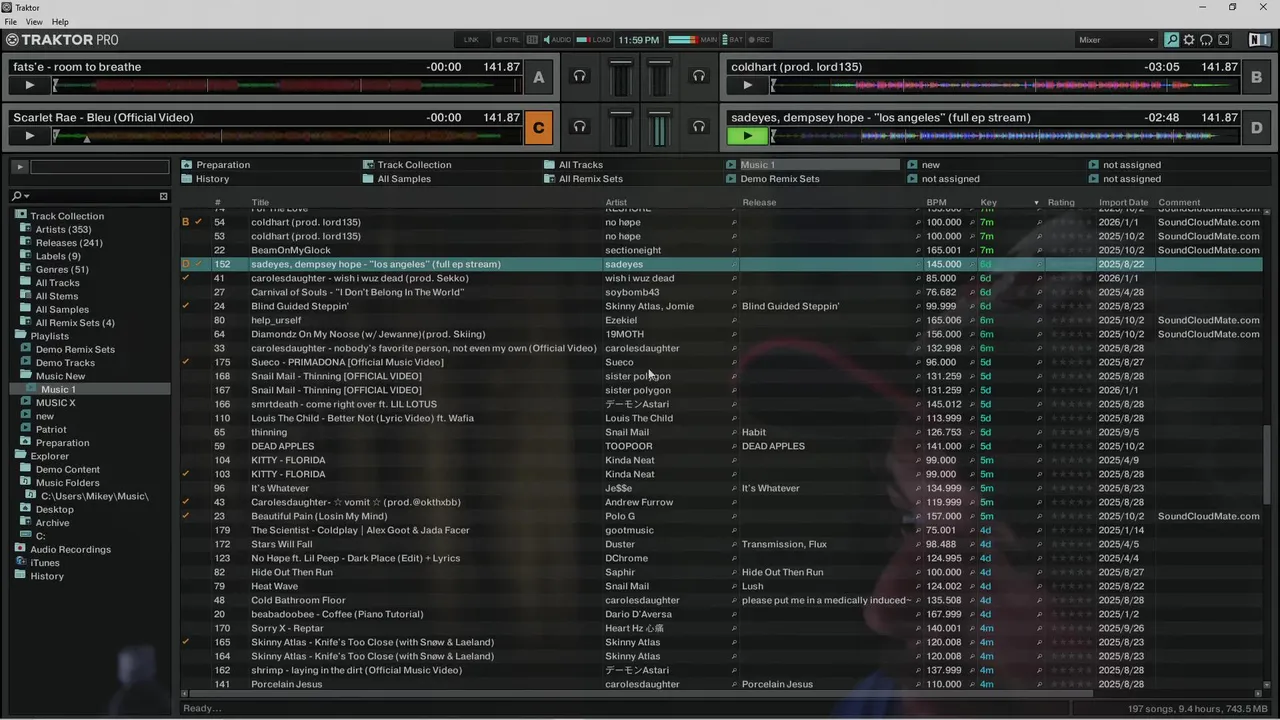Click the headphones cruise icon in header

(1207, 40)
